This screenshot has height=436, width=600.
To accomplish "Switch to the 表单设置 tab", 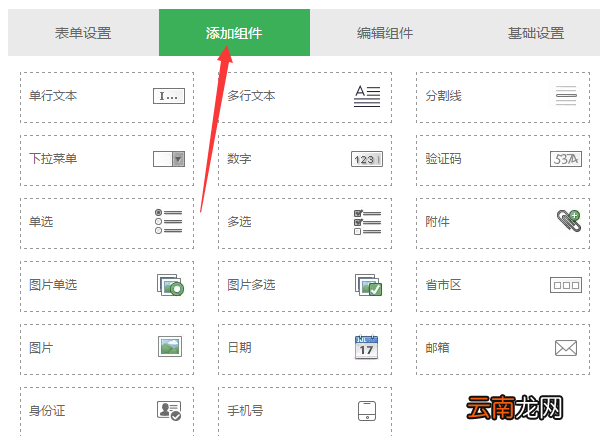I will coord(83,33).
